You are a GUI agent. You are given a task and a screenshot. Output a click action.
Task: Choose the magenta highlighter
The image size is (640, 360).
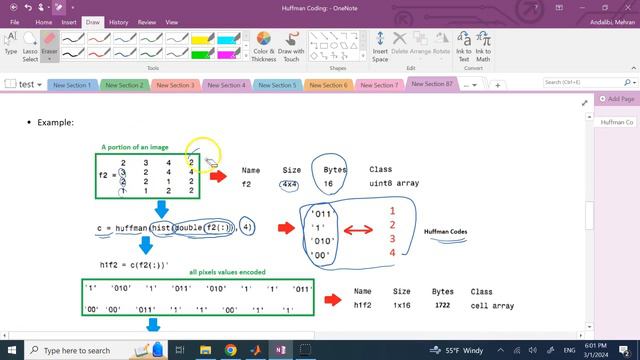coord(229,53)
